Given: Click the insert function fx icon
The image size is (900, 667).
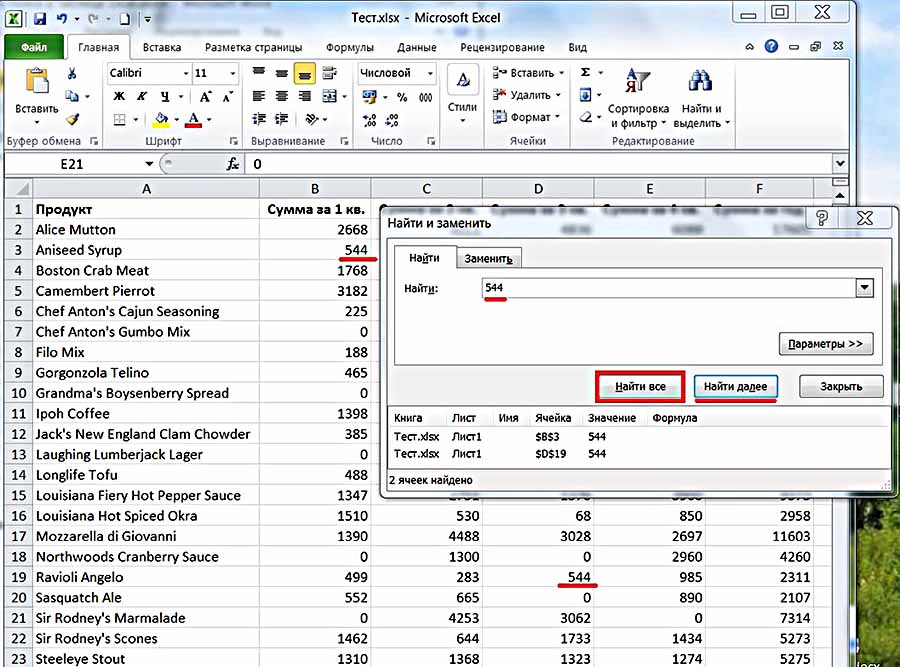Looking at the screenshot, I should [233, 163].
